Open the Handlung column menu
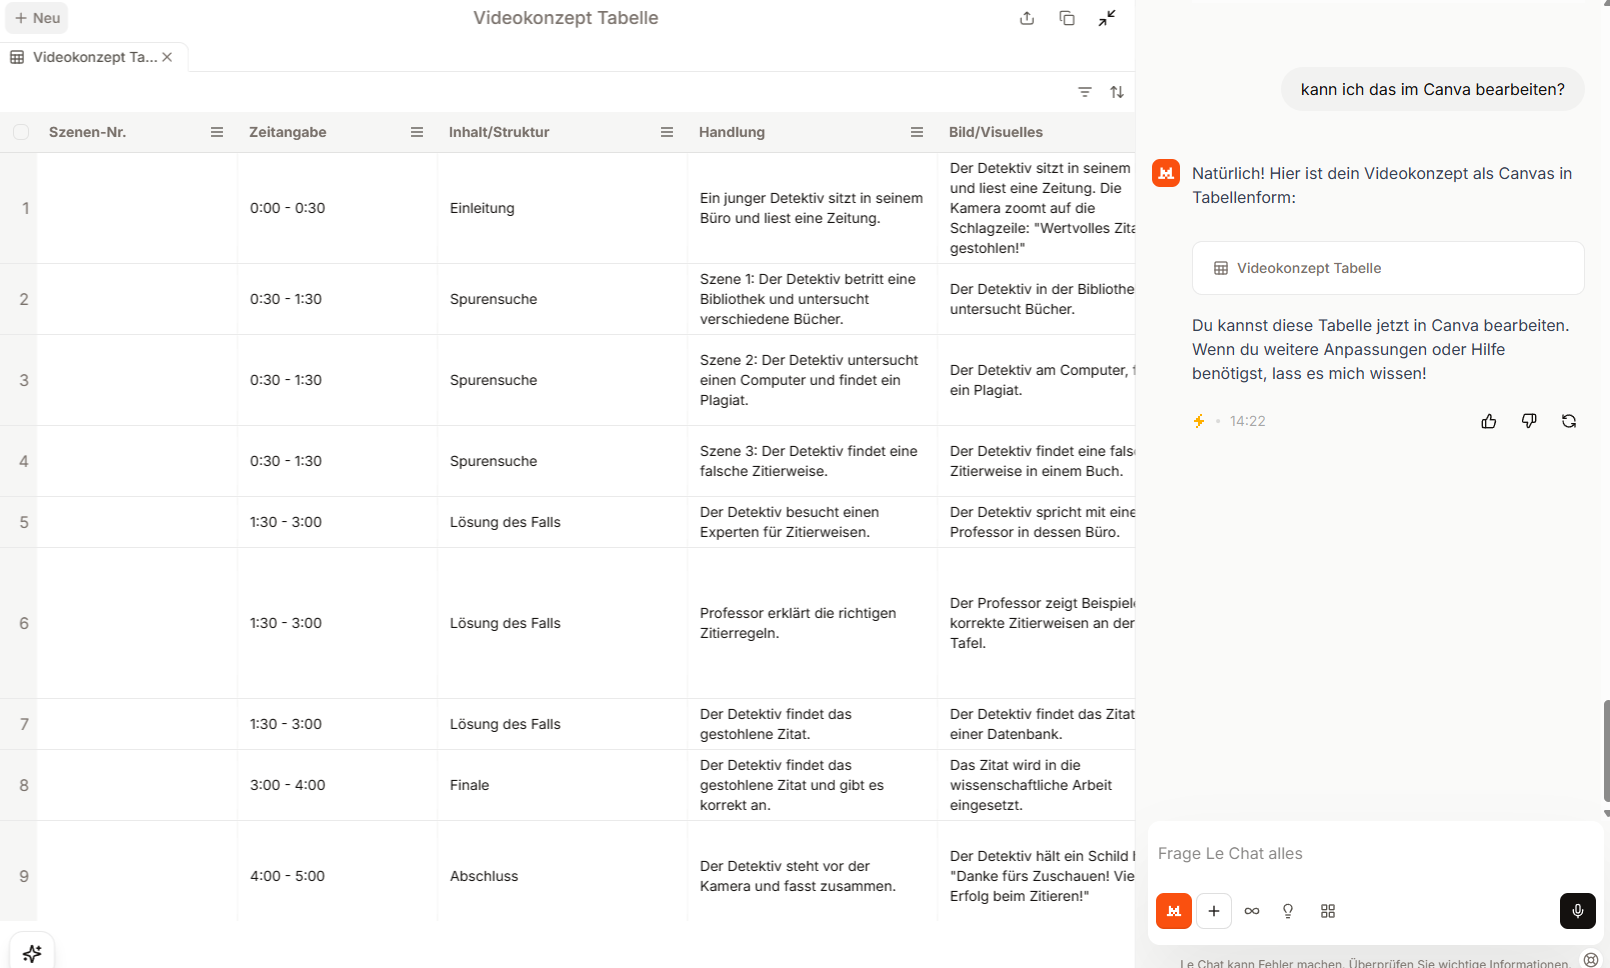 917,132
